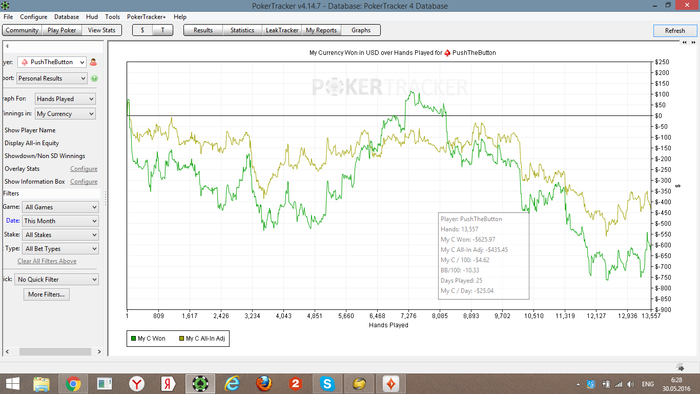Launch Internet Explorer from taskbar
This screenshot has height=394, width=700.
[232, 384]
